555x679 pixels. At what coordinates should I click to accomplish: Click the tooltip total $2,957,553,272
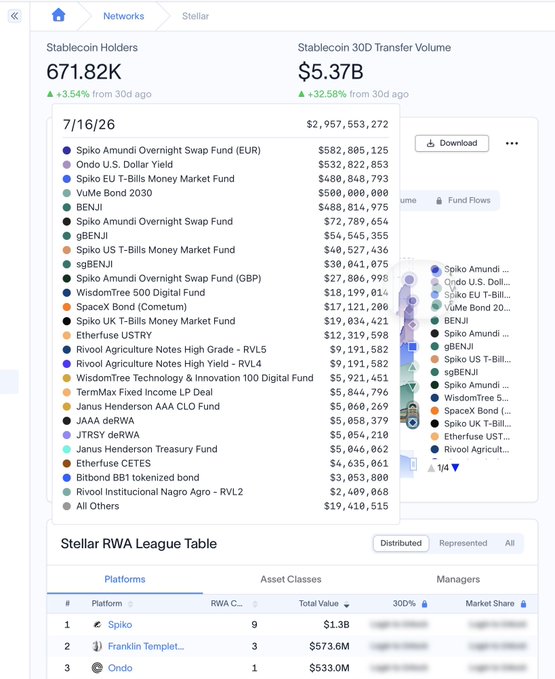(x=347, y=125)
